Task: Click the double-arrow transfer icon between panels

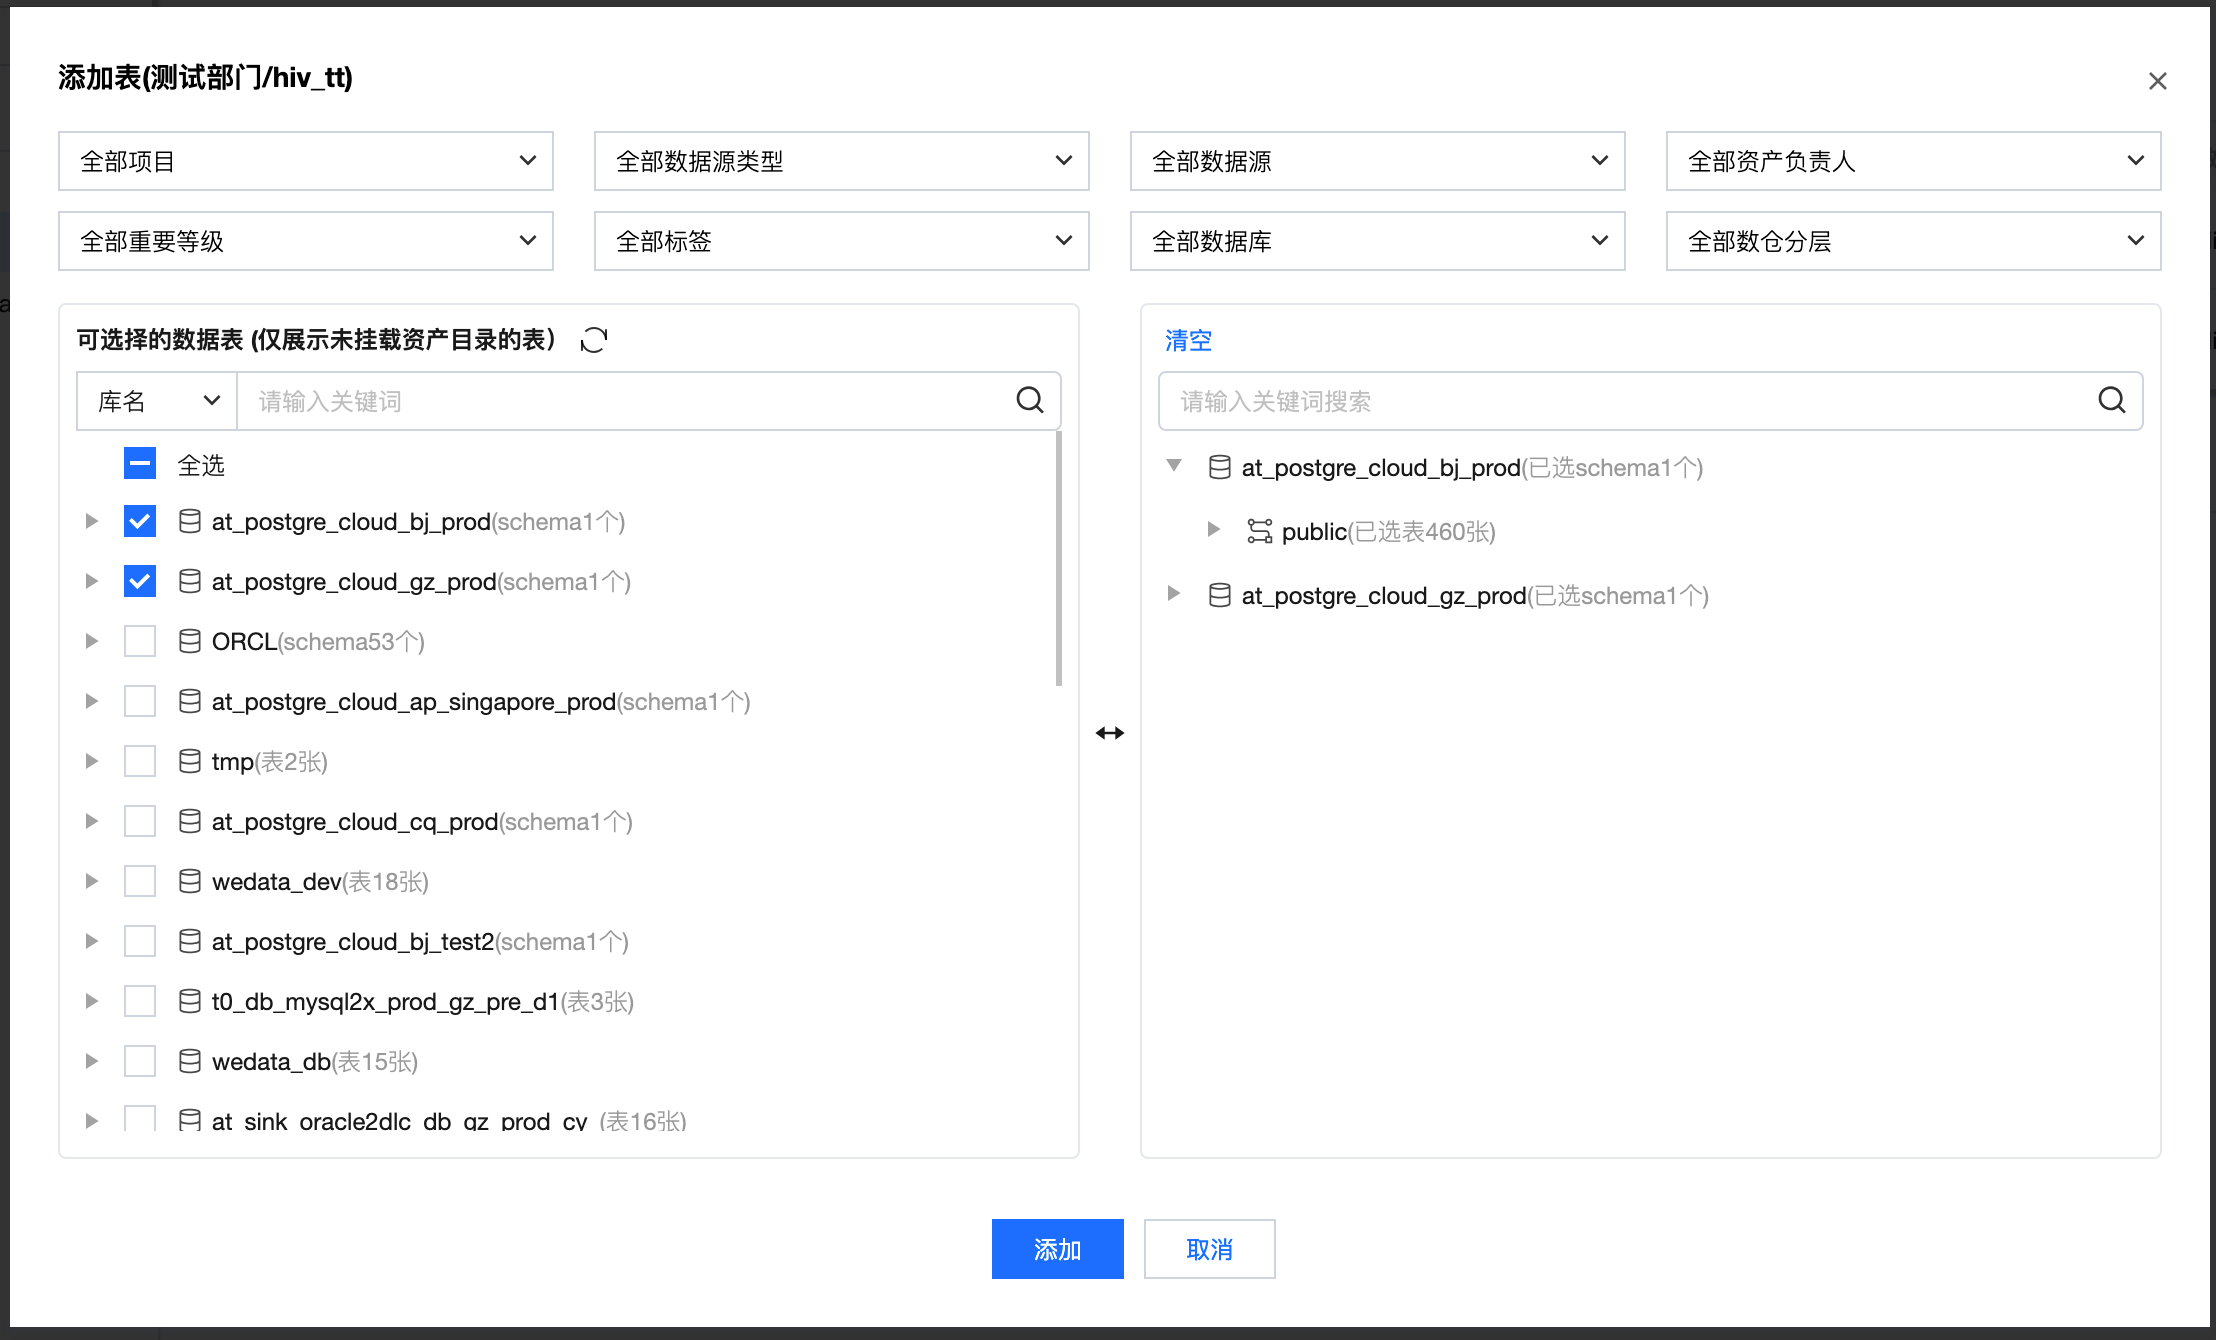Action: pos(1109,733)
